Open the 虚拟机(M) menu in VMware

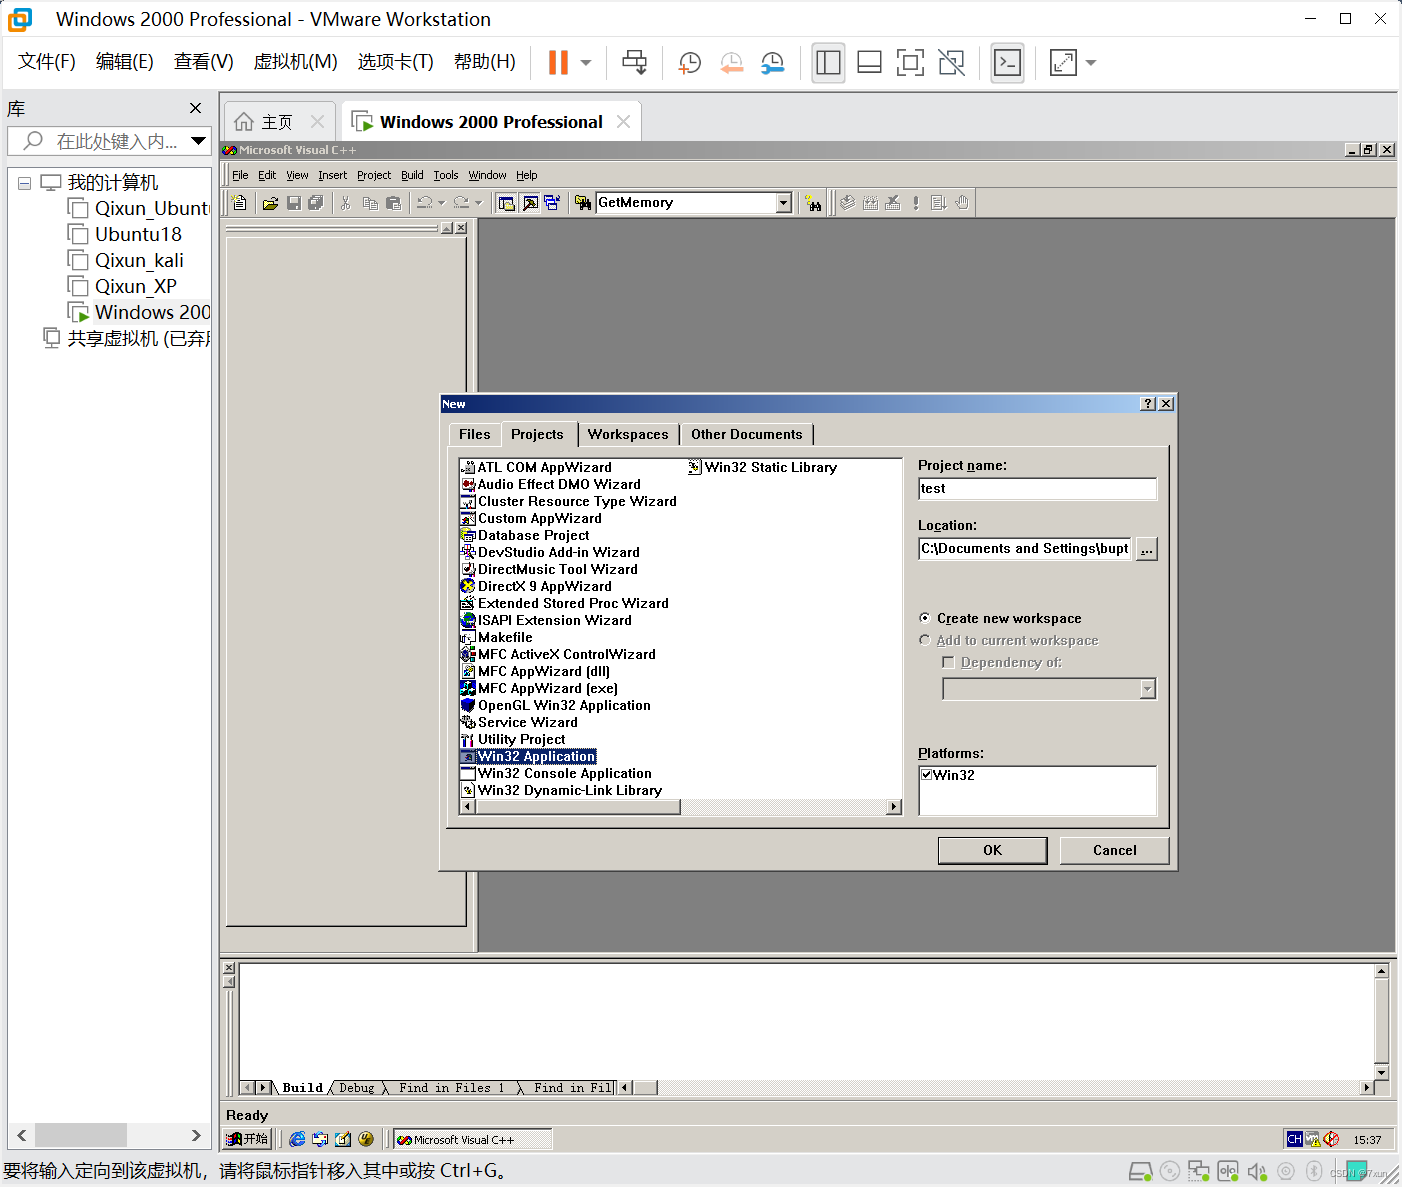click(296, 62)
